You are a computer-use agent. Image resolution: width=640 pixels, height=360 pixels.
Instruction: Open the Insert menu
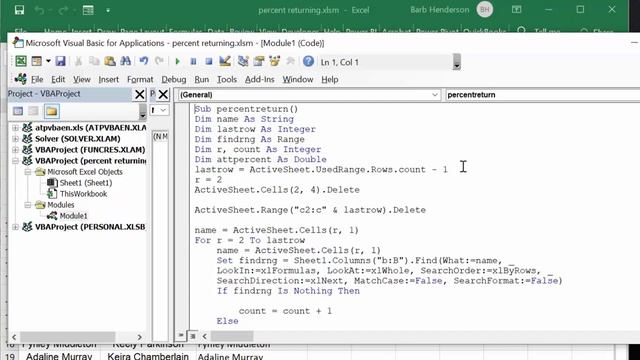point(109,80)
